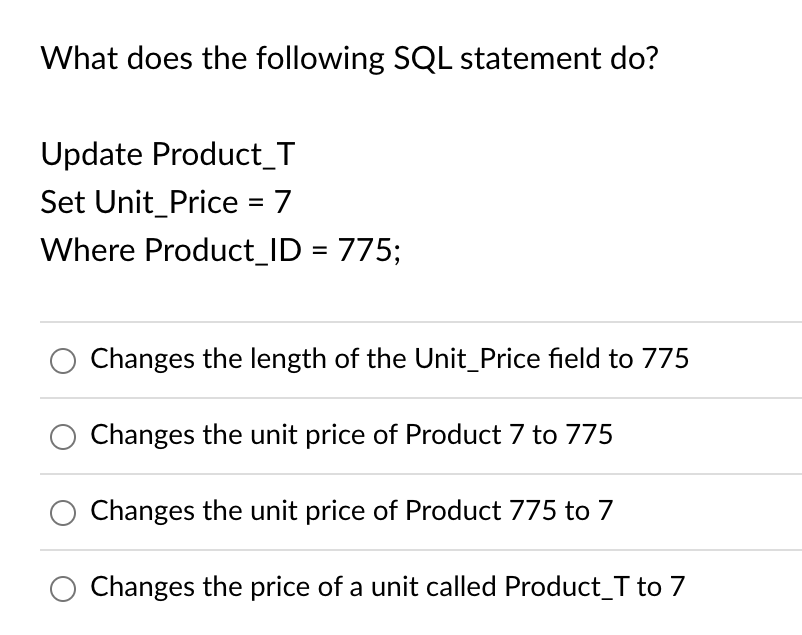Click 'Product_T' in the Update line
This screenshot has width=802, height=635.
[224, 154]
